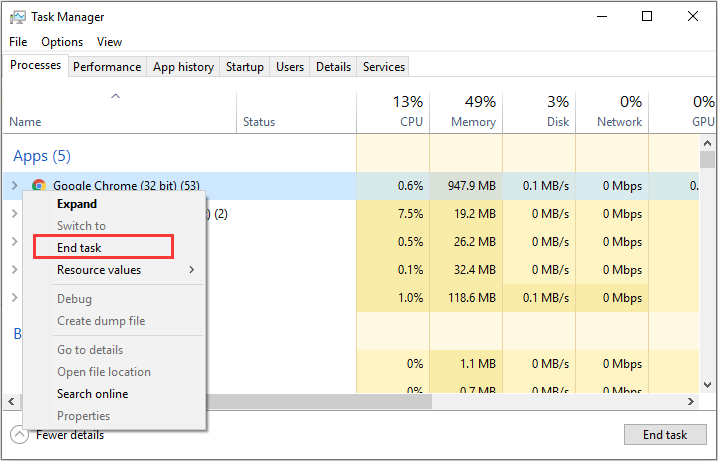
Task: Click the Fewer details arrow icon
Action: pos(19,435)
